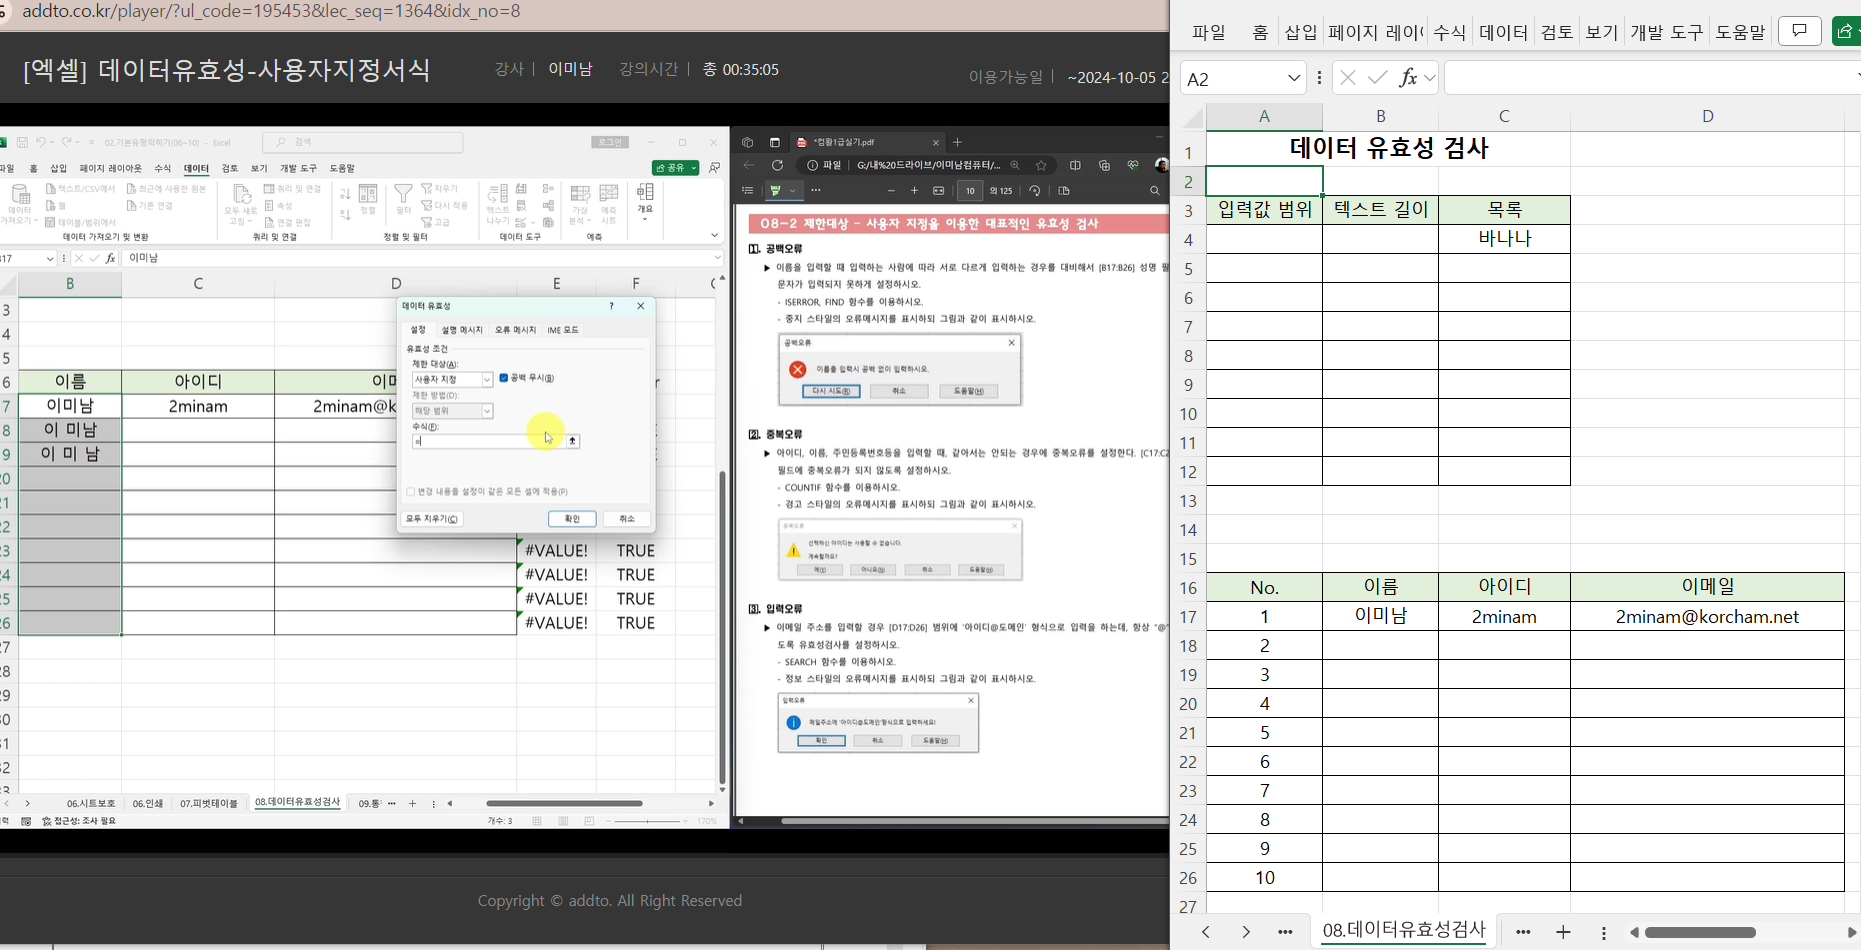Go to next sheet using right chevron arrow

pos(1246,932)
